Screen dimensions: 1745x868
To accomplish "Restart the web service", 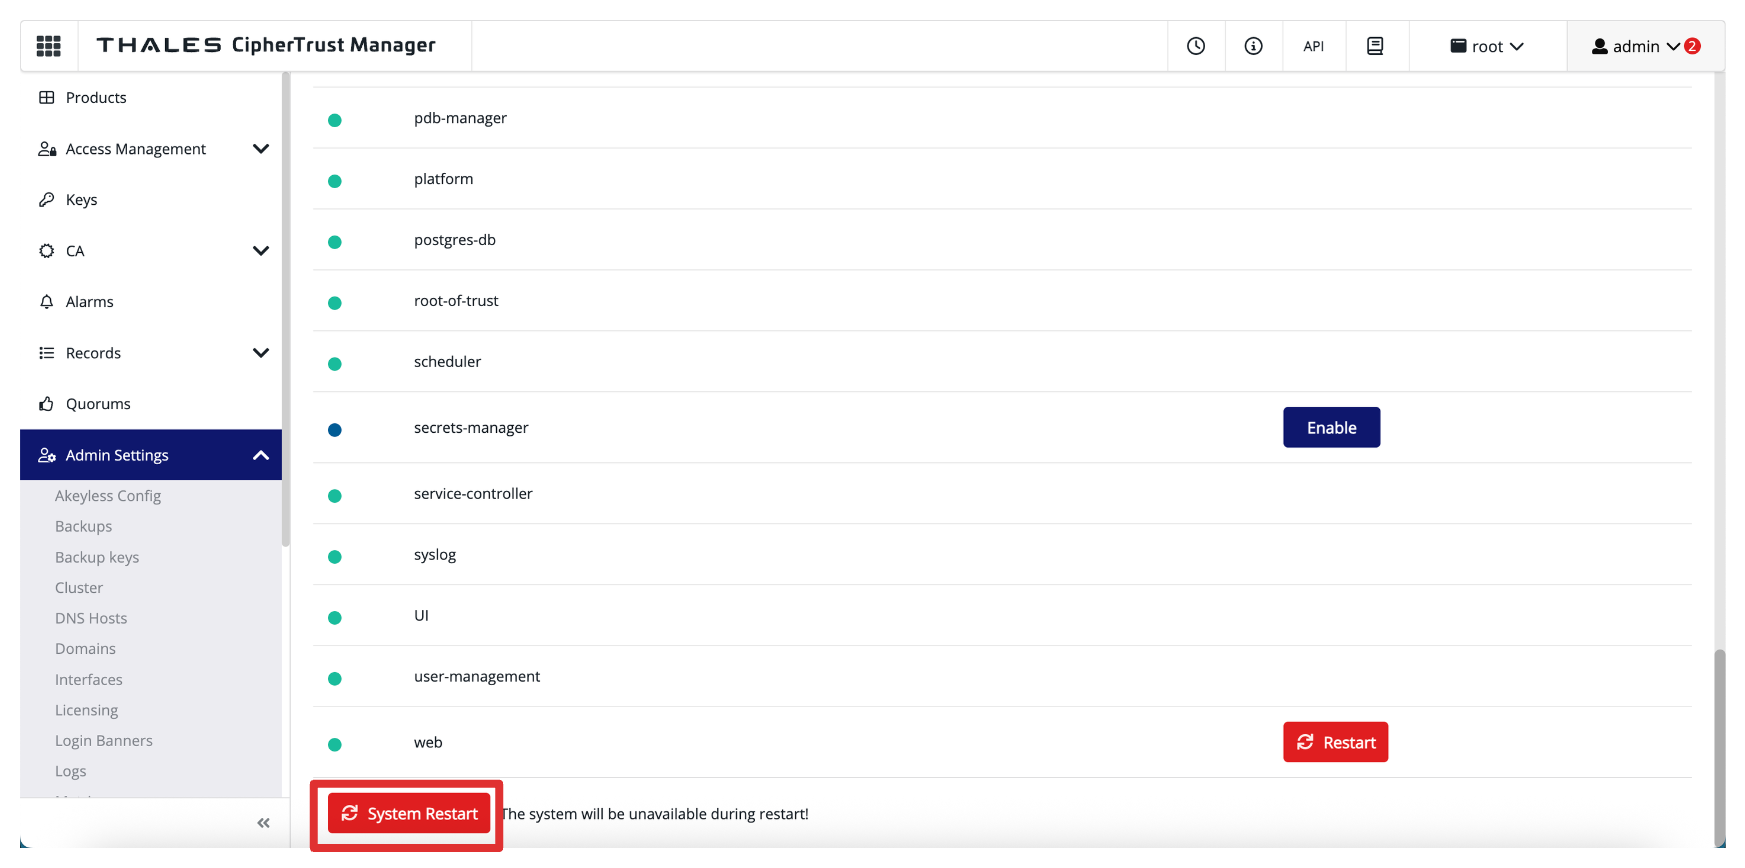I will pos(1335,742).
